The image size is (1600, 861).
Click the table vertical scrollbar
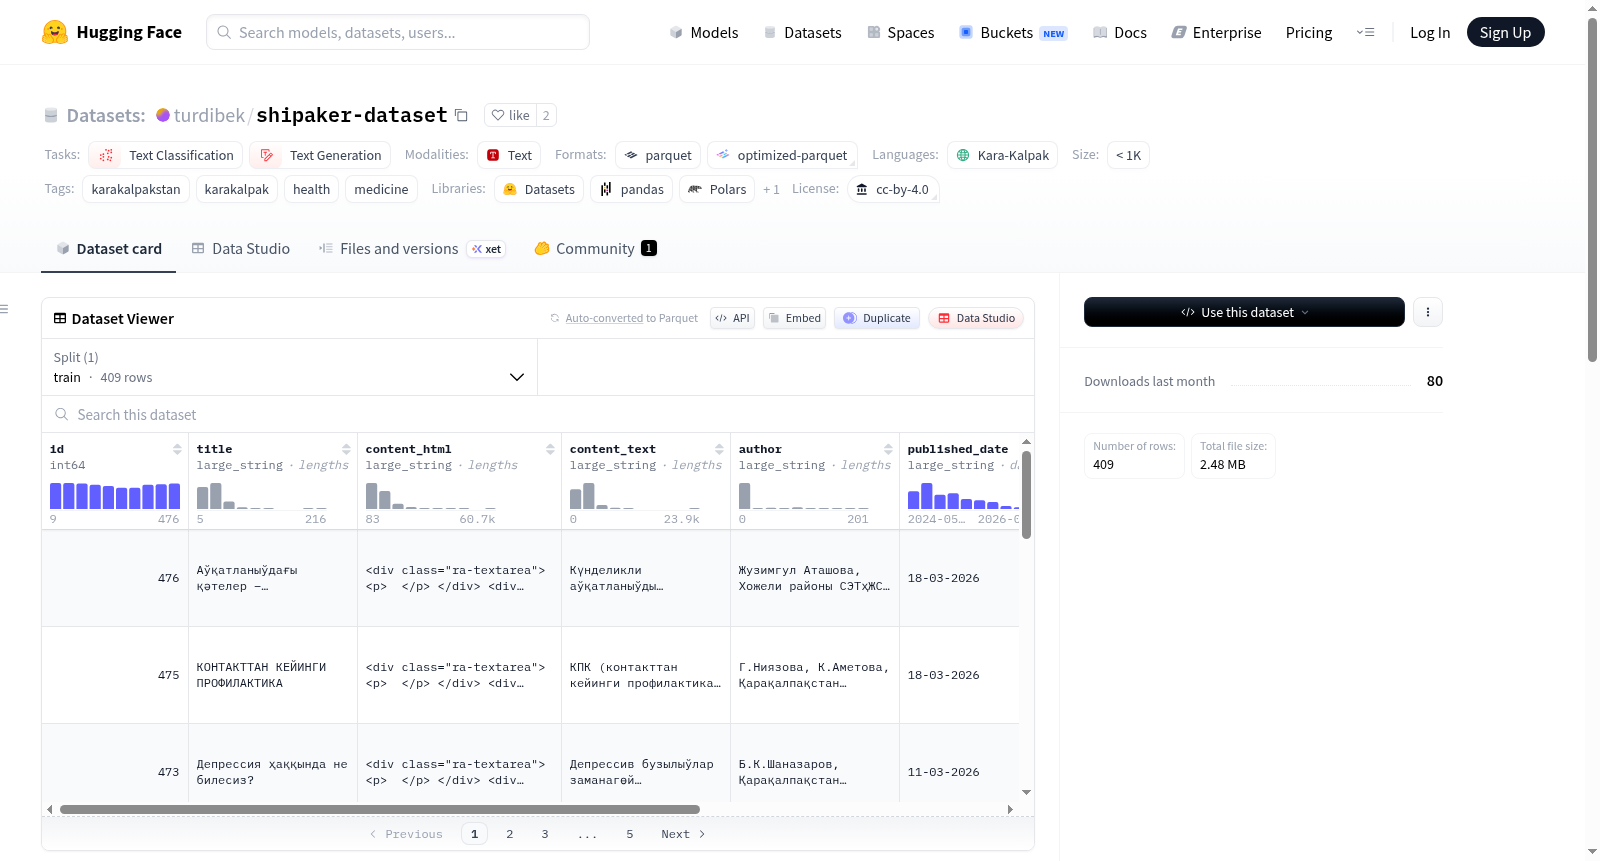pyautogui.click(x=1026, y=495)
